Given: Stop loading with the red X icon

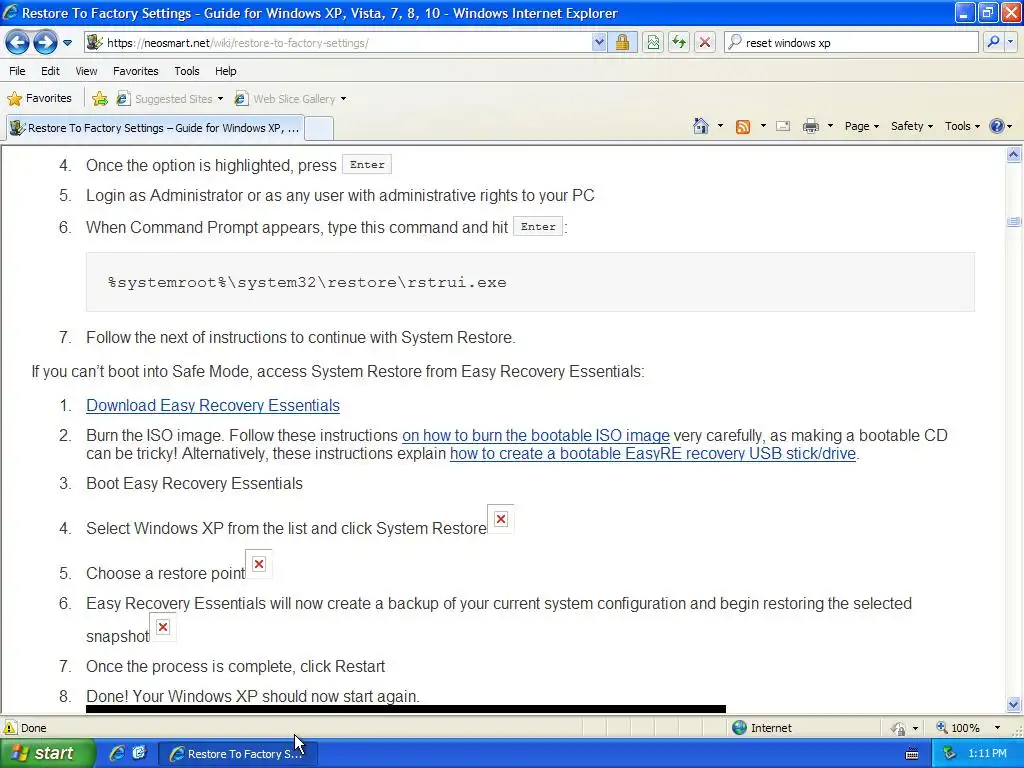Looking at the screenshot, I should tap(705, 43).
